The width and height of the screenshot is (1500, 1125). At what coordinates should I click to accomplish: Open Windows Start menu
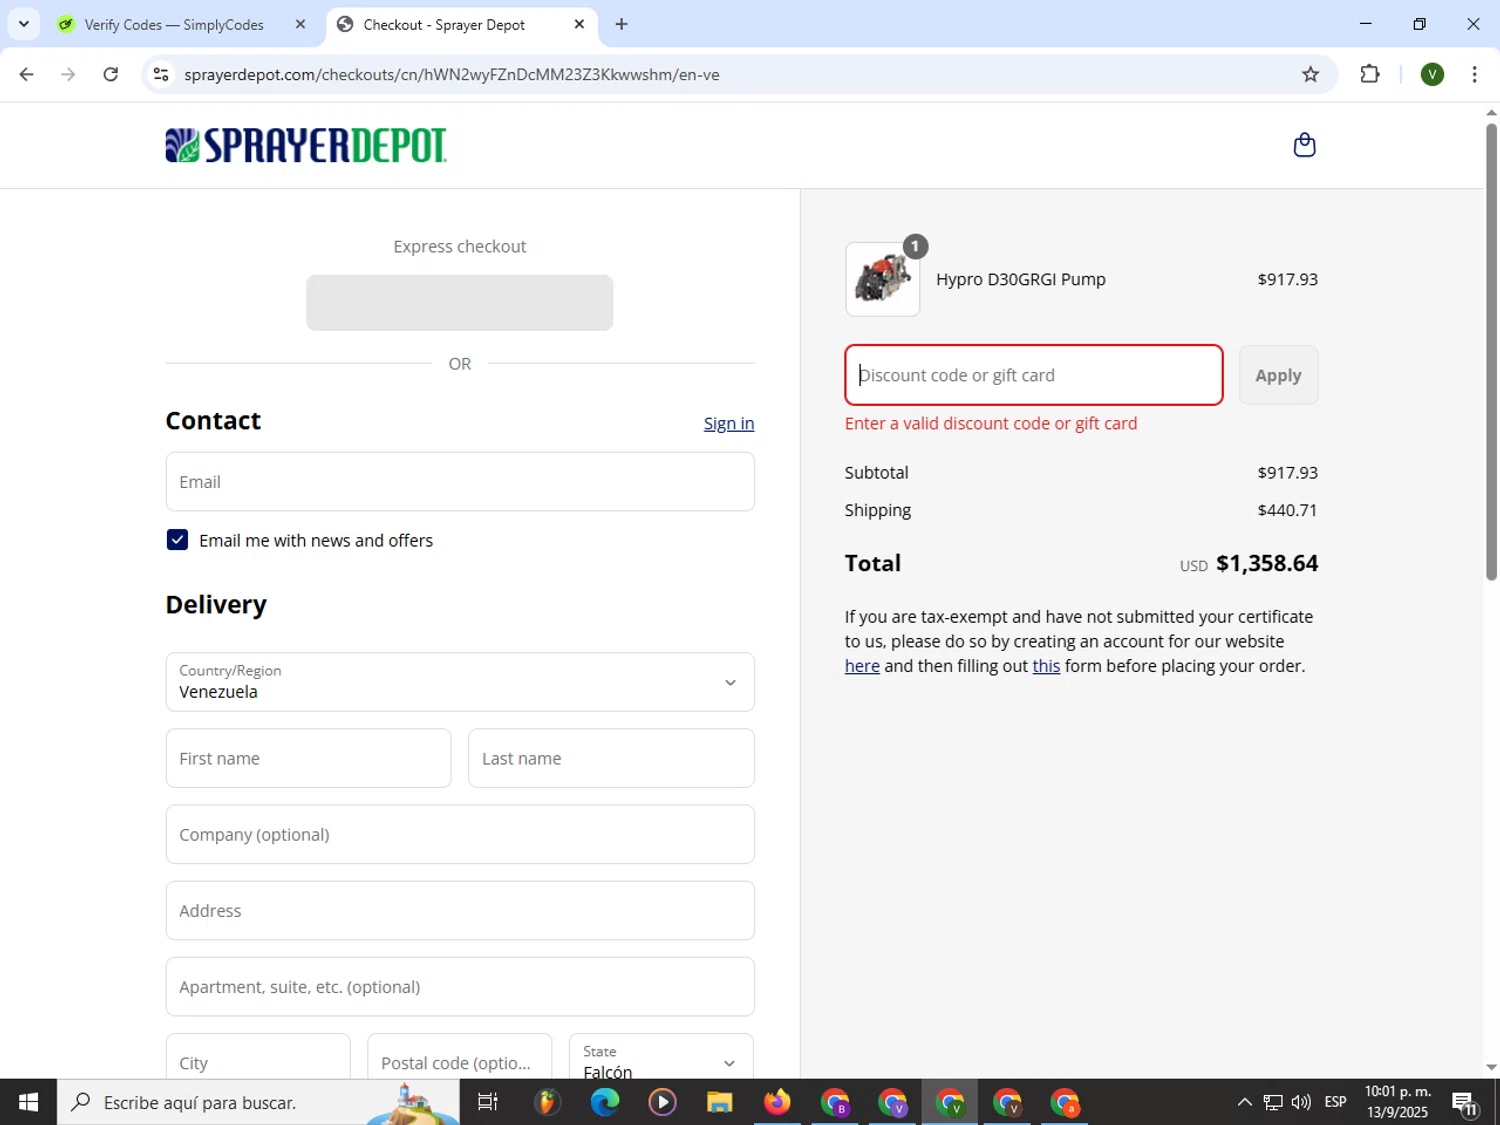coord(28,1102)
